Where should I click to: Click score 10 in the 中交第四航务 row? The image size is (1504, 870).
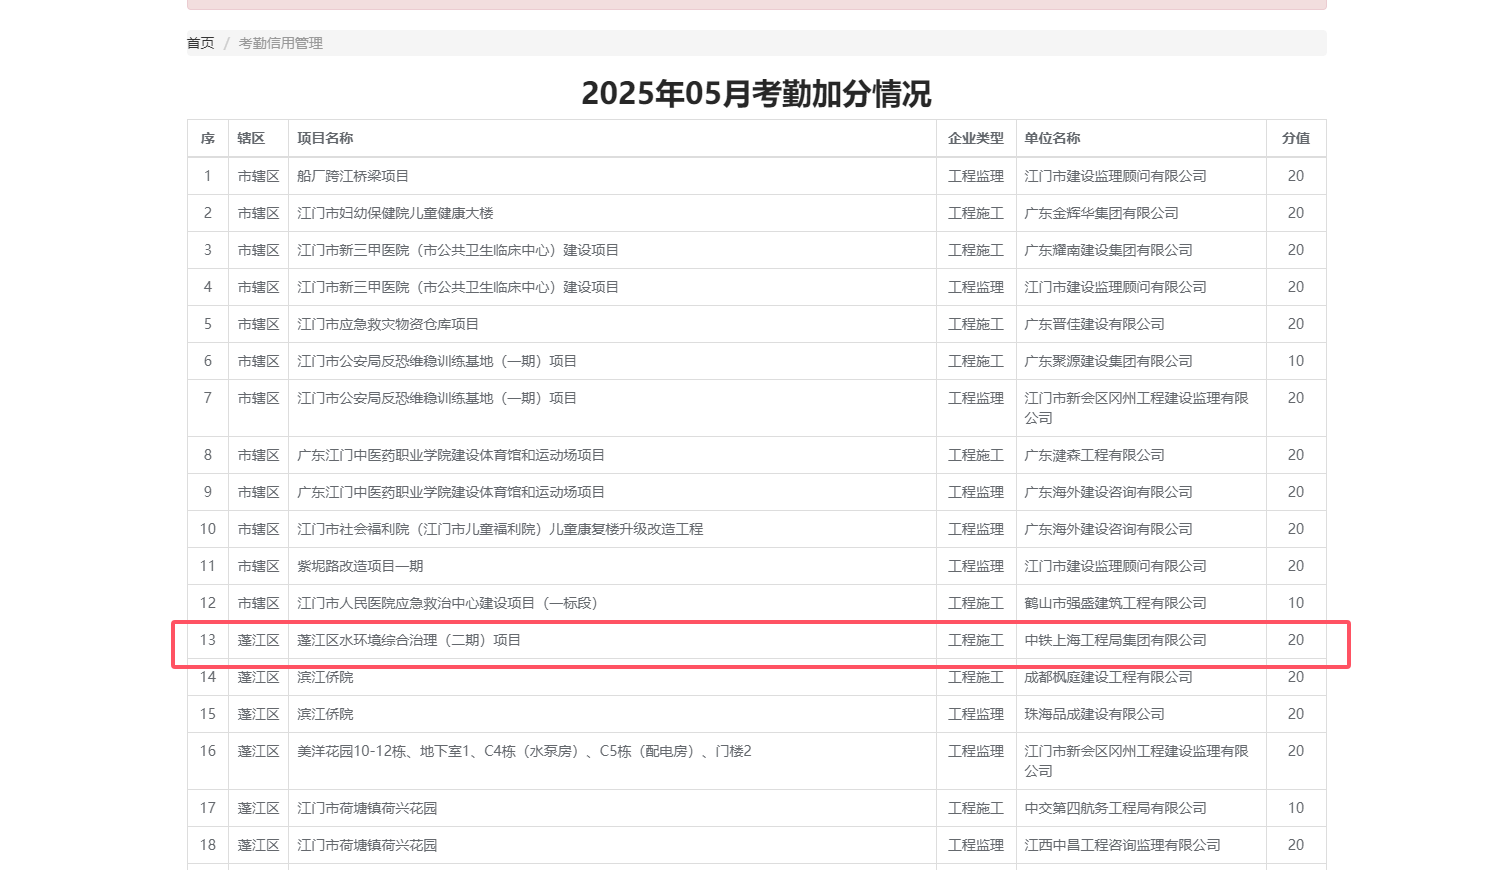pyautogui.click(x=1296, y=808)
